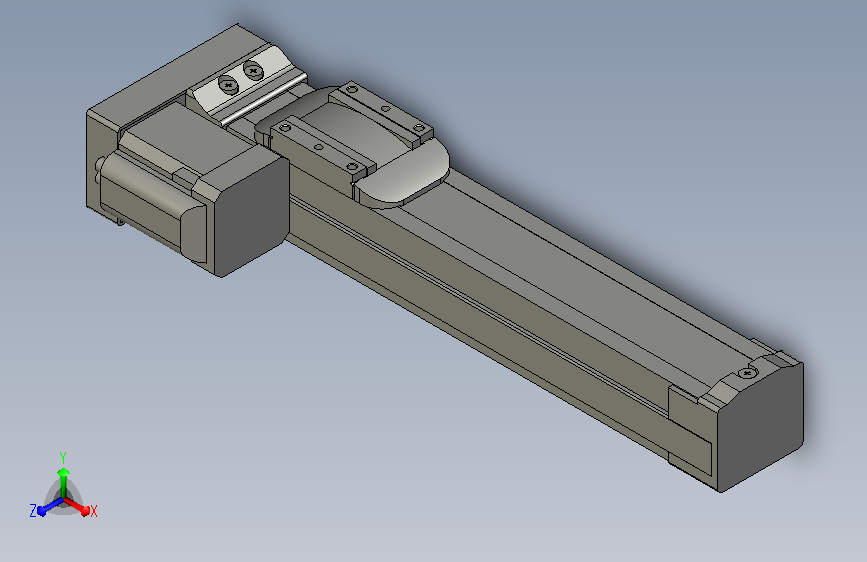Click the red X axis of the orientation triad
This screenshot has height=562, width=867.
pyautogui.click(x=78, y=507)
